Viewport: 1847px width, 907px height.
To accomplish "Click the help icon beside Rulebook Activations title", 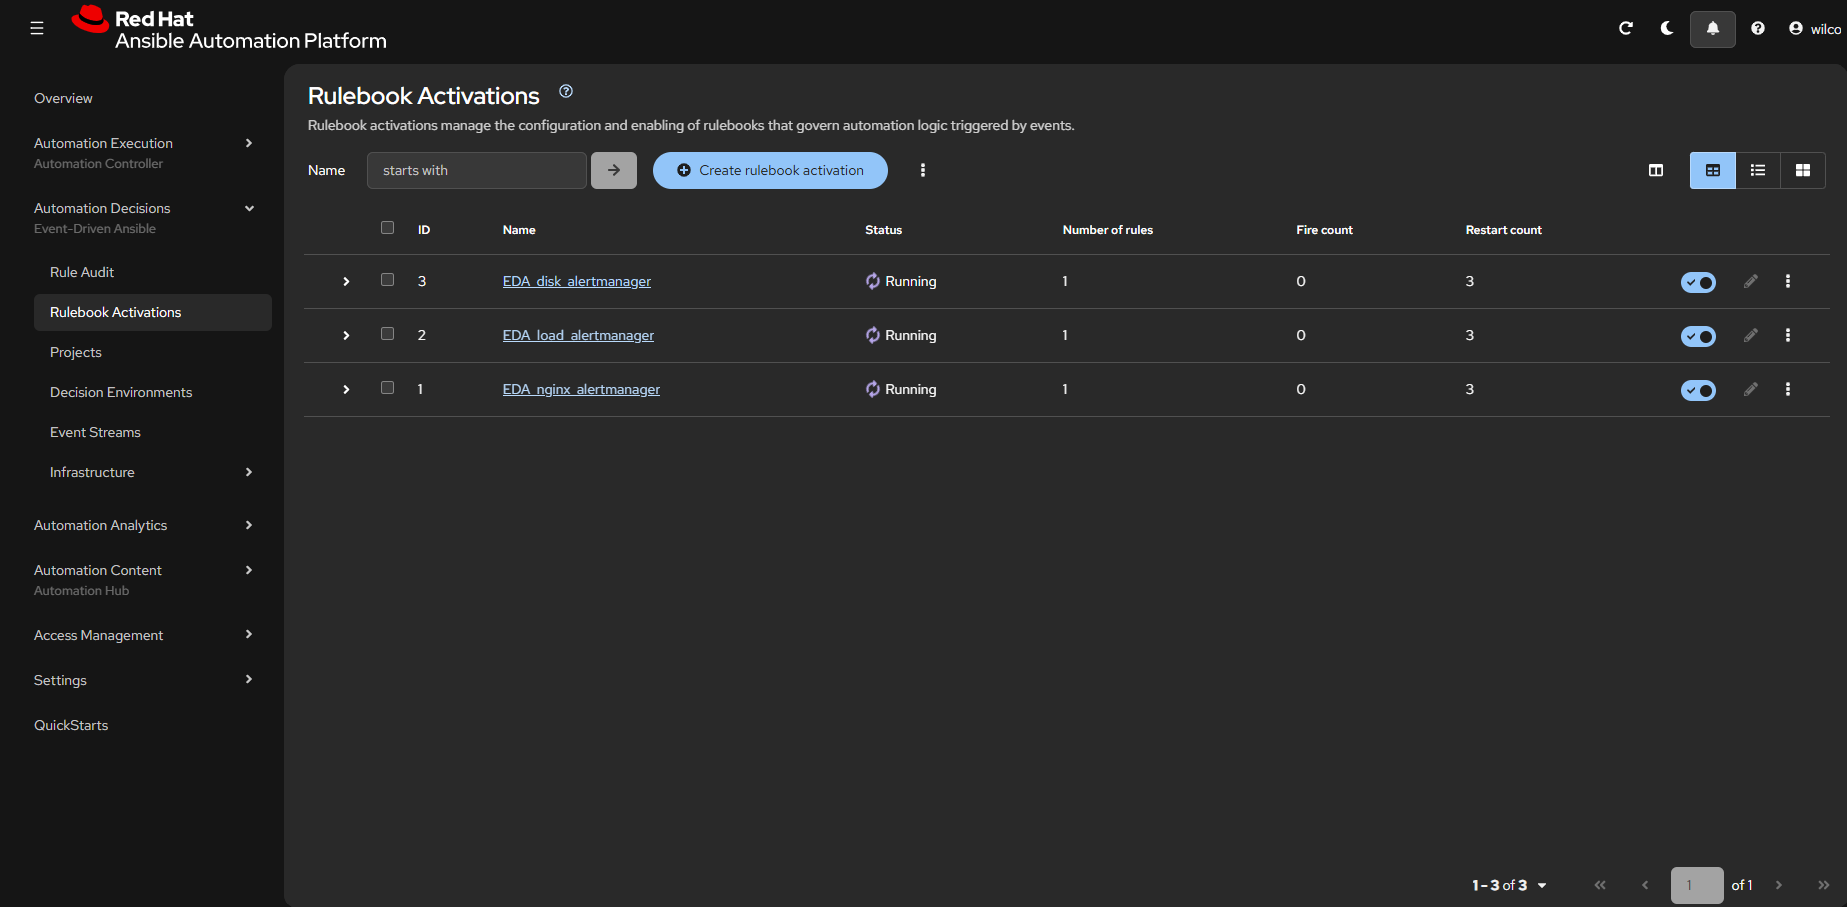I will tap(566, 91).
